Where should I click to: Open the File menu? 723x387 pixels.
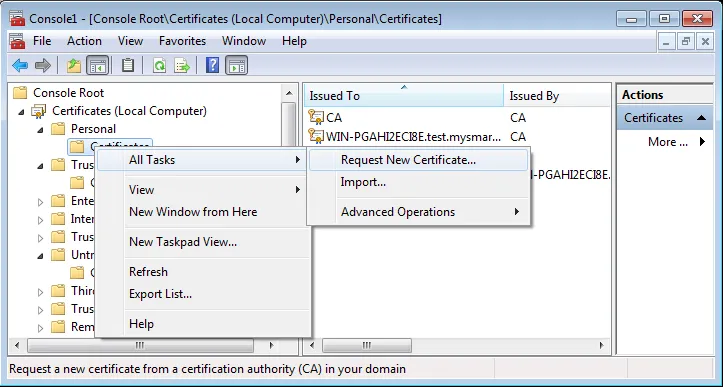pos(42,41)
